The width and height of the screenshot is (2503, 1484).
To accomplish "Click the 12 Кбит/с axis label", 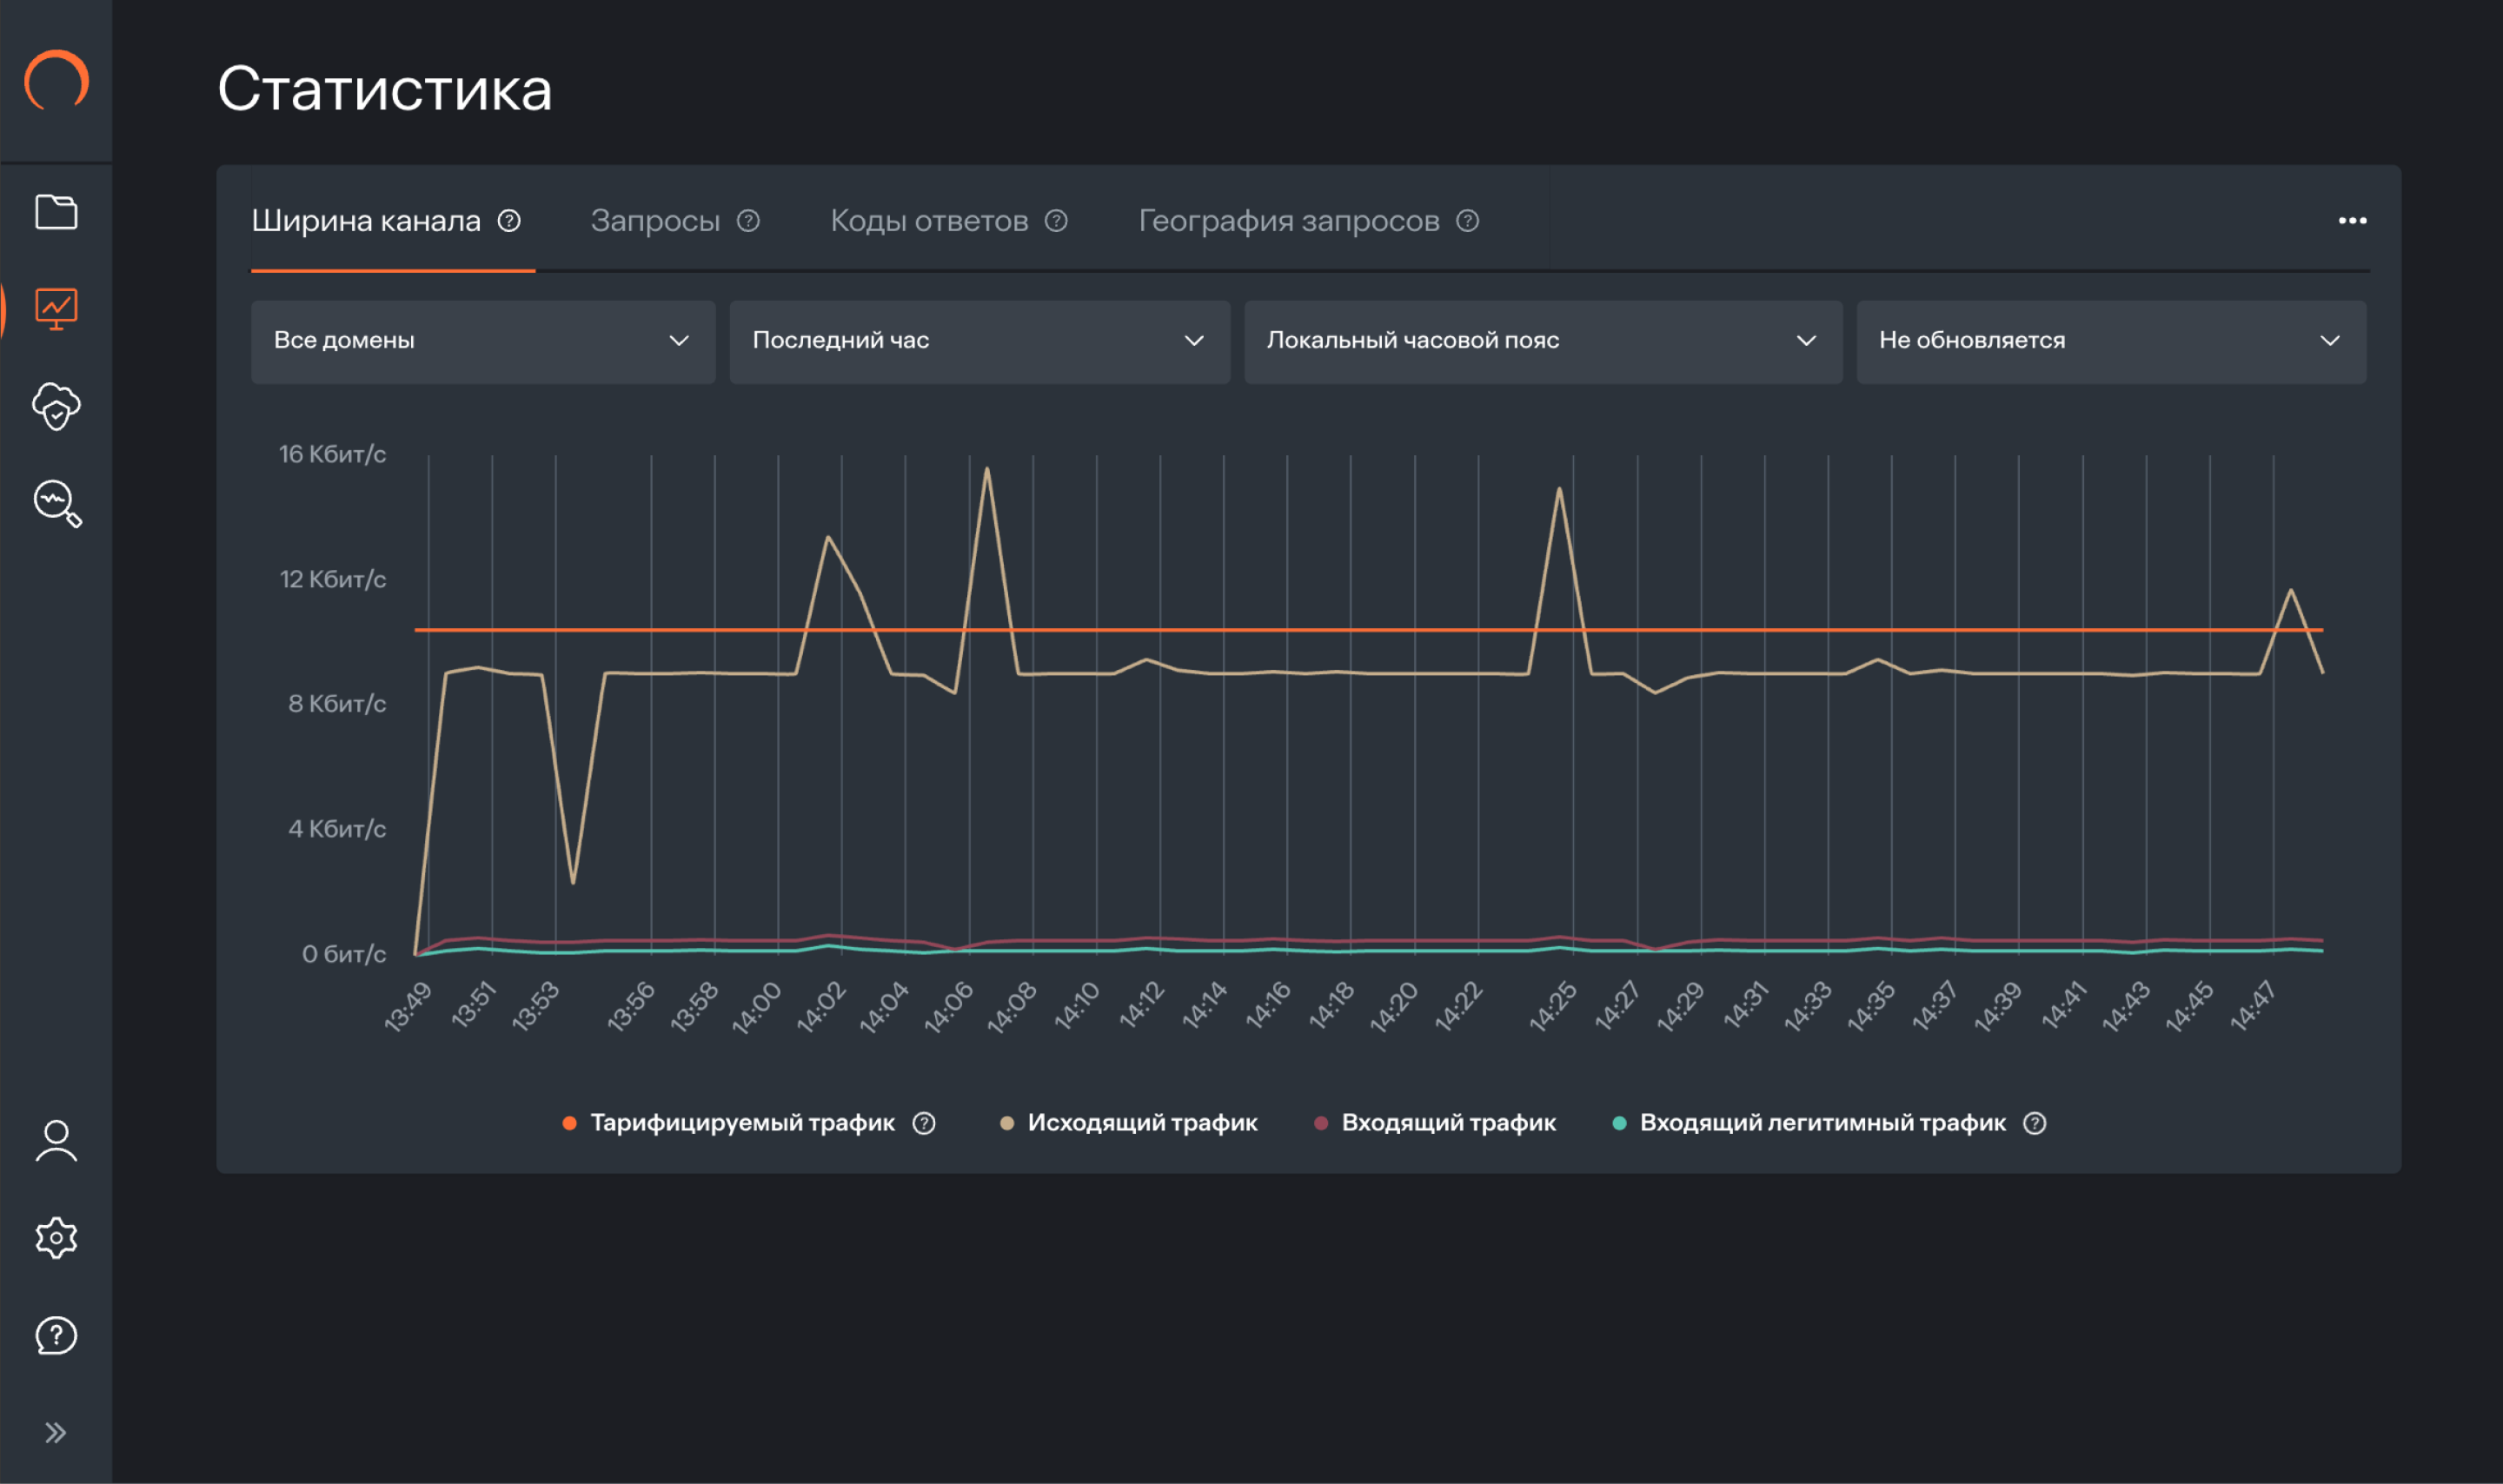I will (332, 579).
